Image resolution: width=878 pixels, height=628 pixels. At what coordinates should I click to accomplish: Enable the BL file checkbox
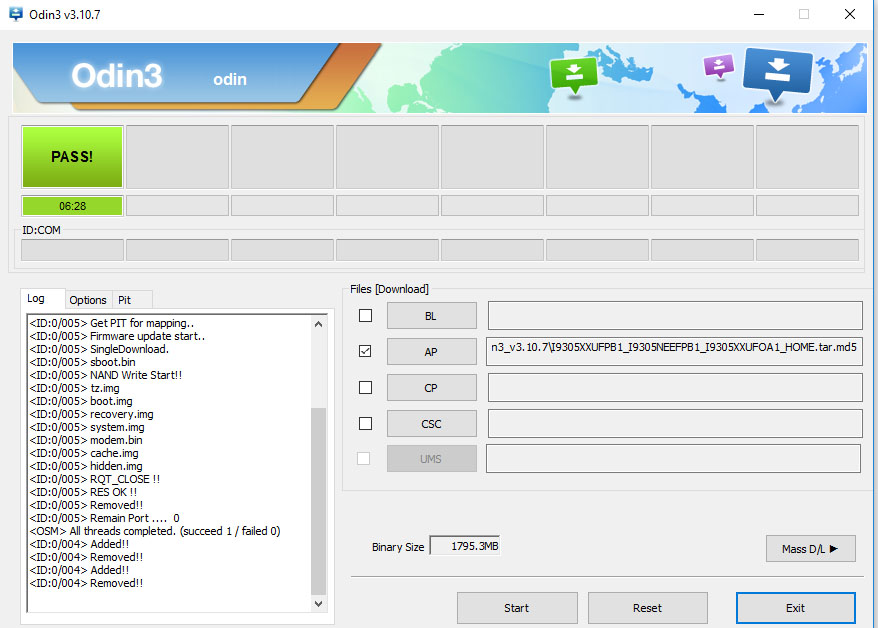click(365, 316)
